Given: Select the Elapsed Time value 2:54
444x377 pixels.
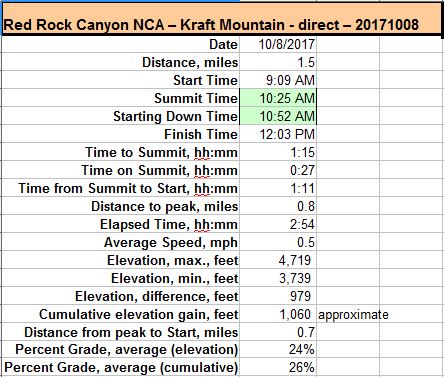Looking at the screenshot, I should click(278, 224).
